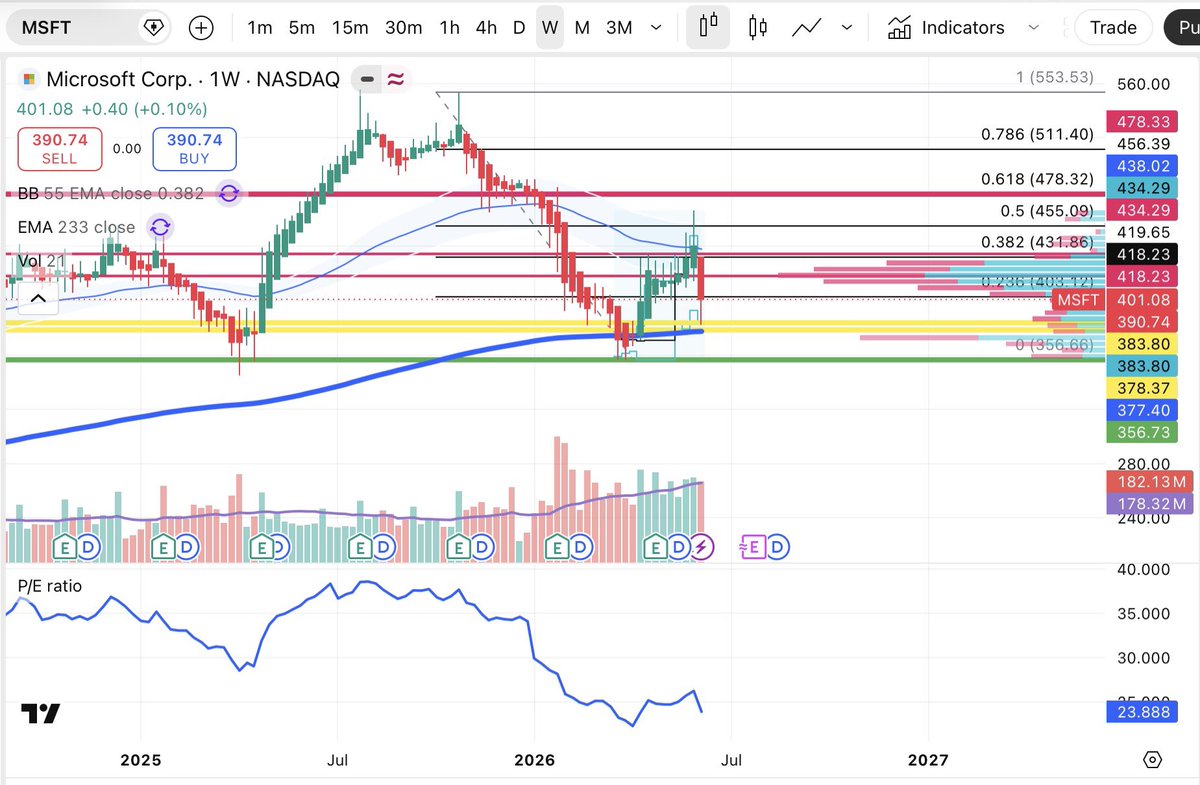Click the 2025 label on time axis
1200x785 pixels.
click(x=140, y=760)
